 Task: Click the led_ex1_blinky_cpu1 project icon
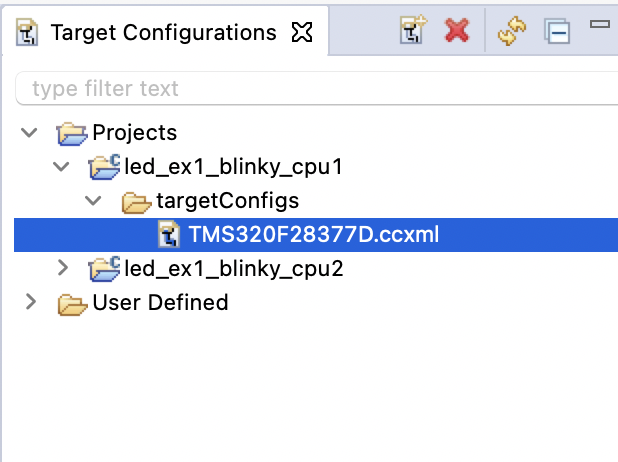[x=104, y=167]
